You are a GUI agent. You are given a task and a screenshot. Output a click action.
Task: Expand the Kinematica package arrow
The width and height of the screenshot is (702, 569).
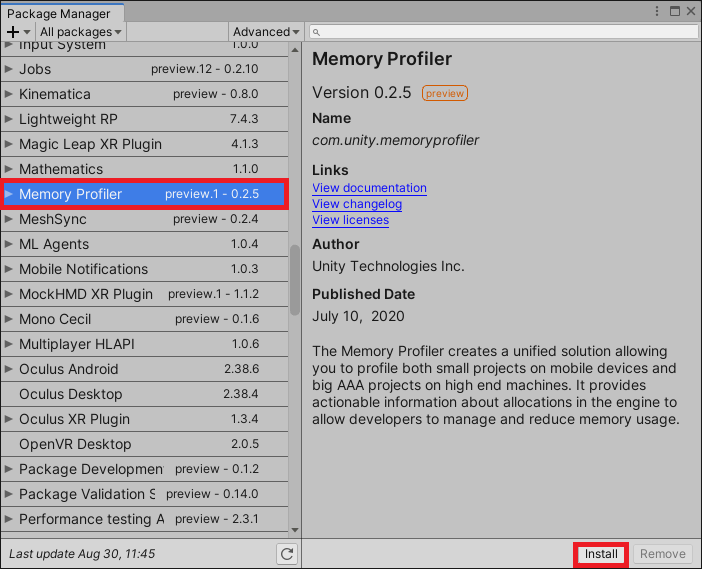(x=9, y=94)
